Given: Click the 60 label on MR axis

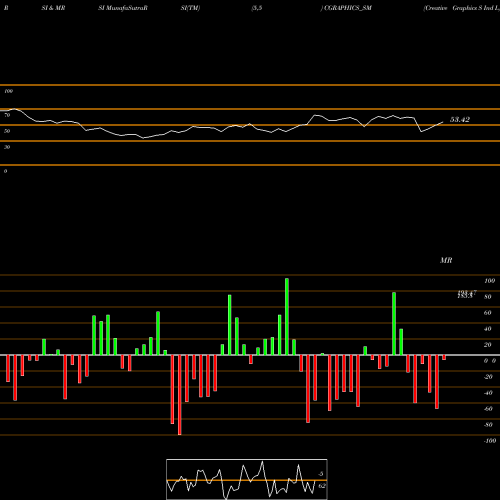Looking at the screenshot, I should (488, 313).
